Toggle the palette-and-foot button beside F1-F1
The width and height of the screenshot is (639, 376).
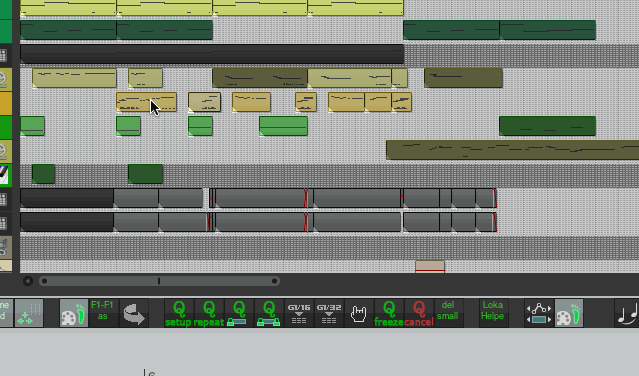[74, 313]
